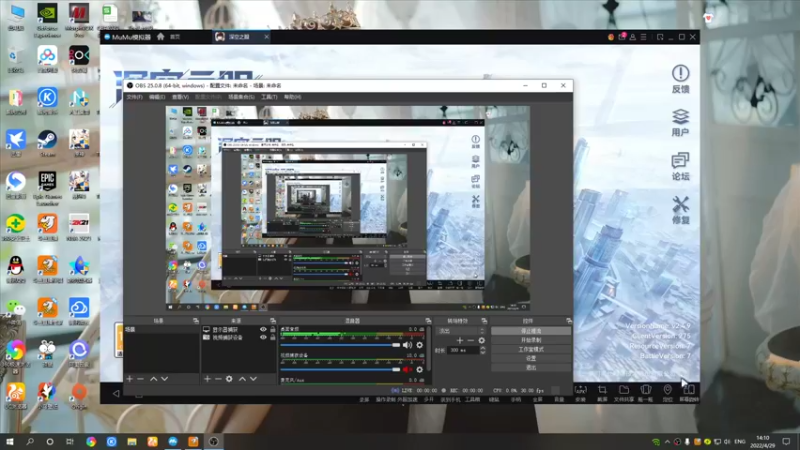This screenshot has height=450, width=800.
Task: Pop out the 控件 dock panel
Action: point(568,321)
